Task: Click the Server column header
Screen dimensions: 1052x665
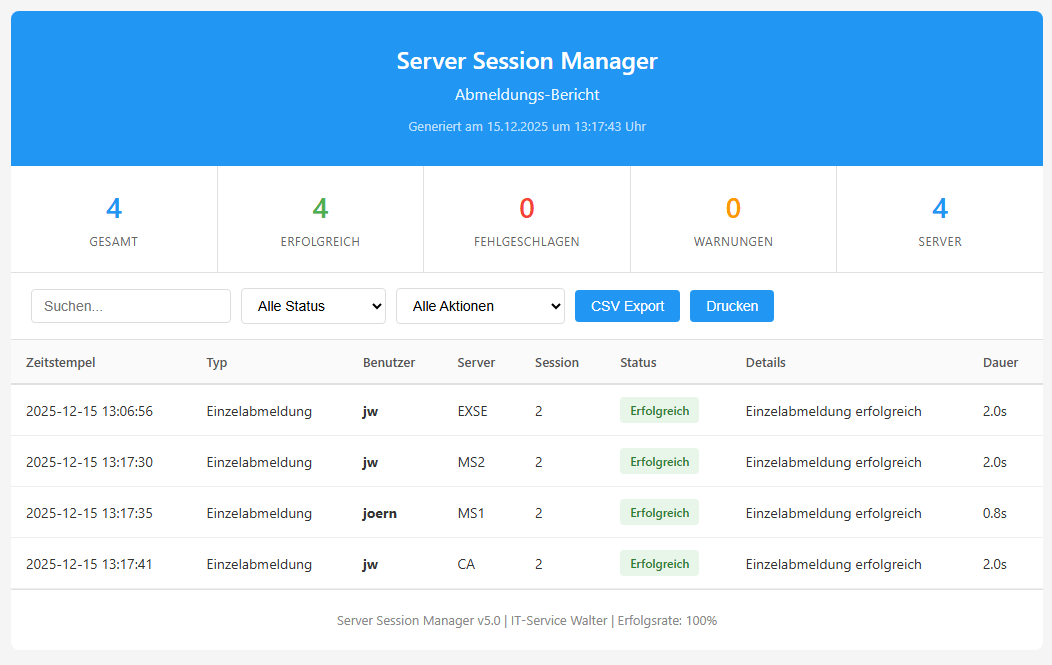Action: pos(476,362)
